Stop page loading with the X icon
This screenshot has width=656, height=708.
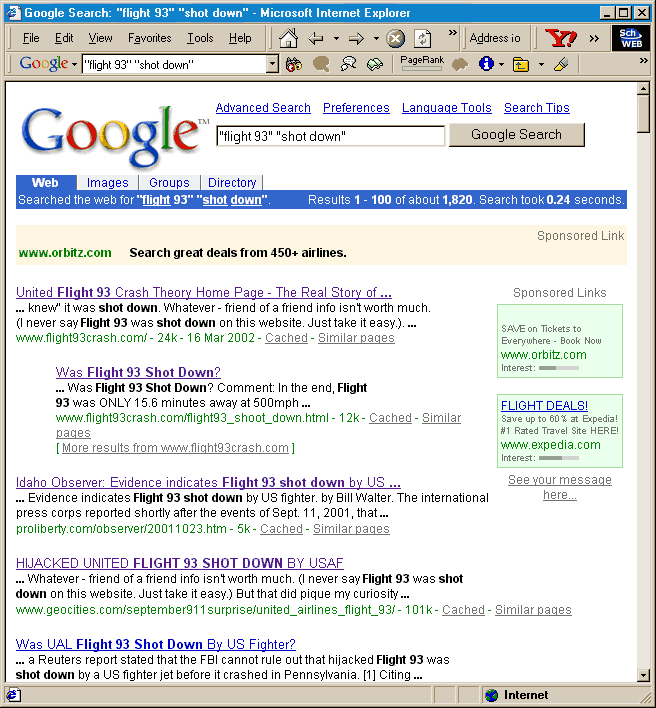395,39
